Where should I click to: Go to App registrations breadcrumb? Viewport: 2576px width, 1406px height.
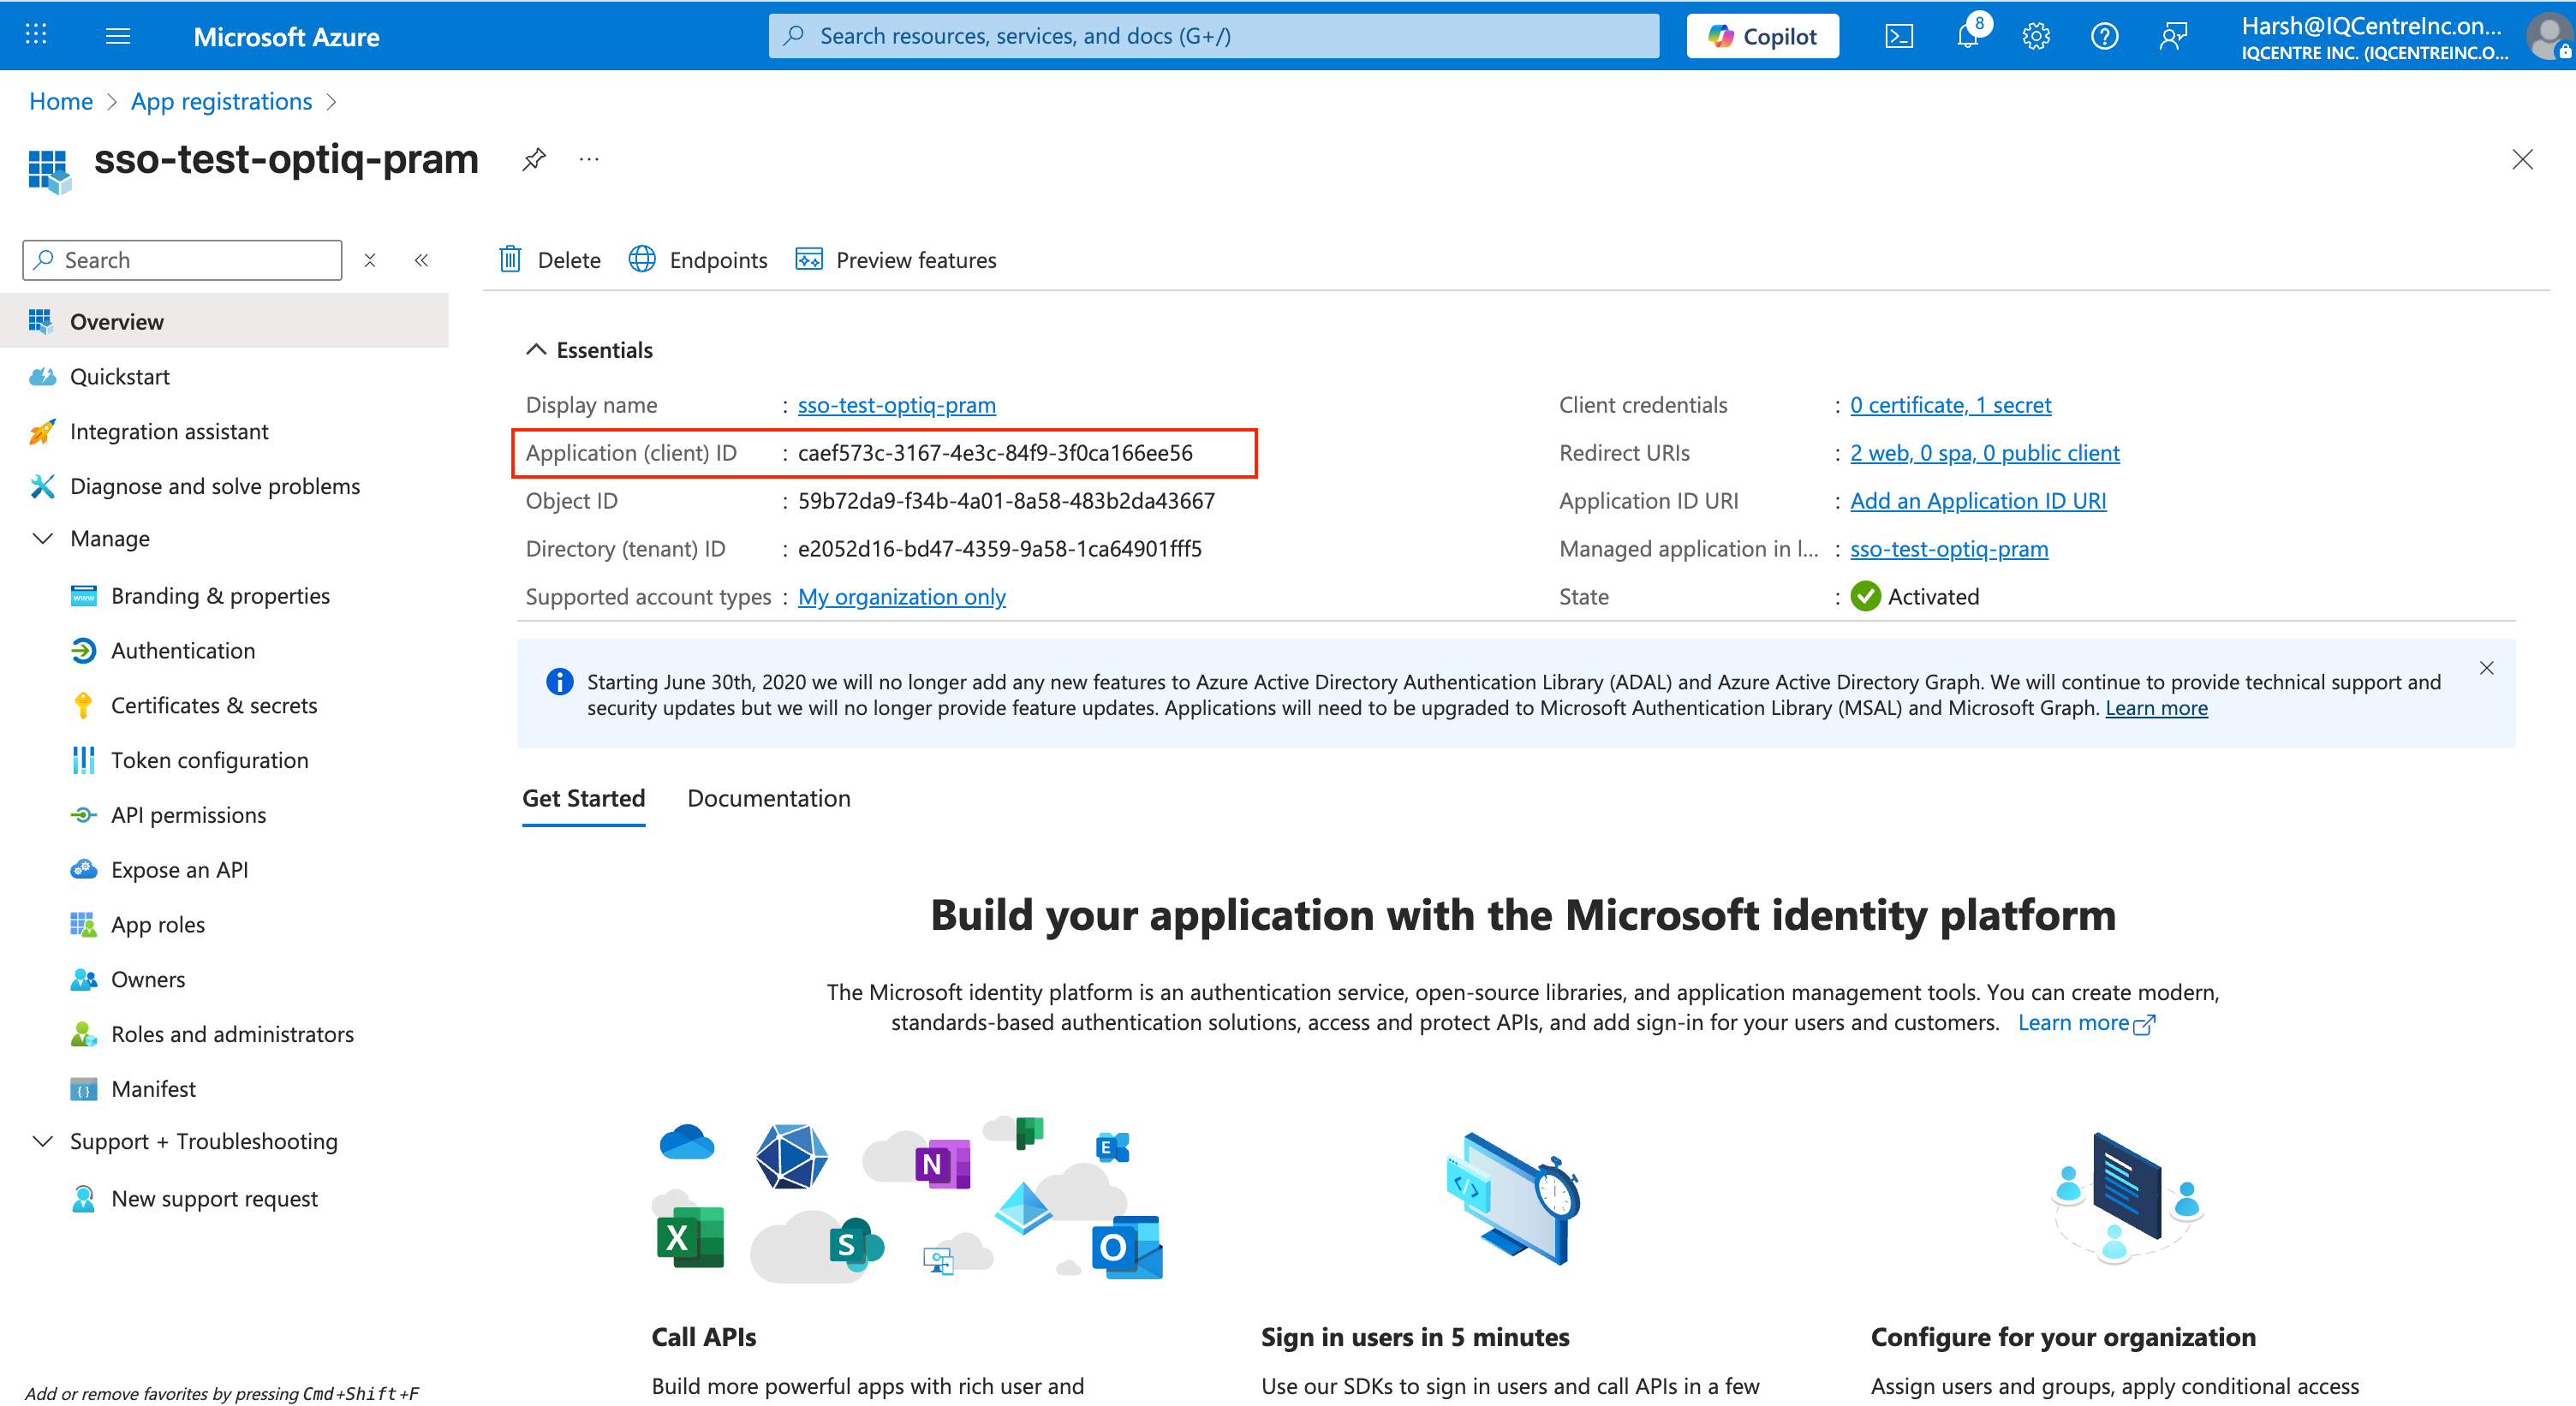[222, 101]
